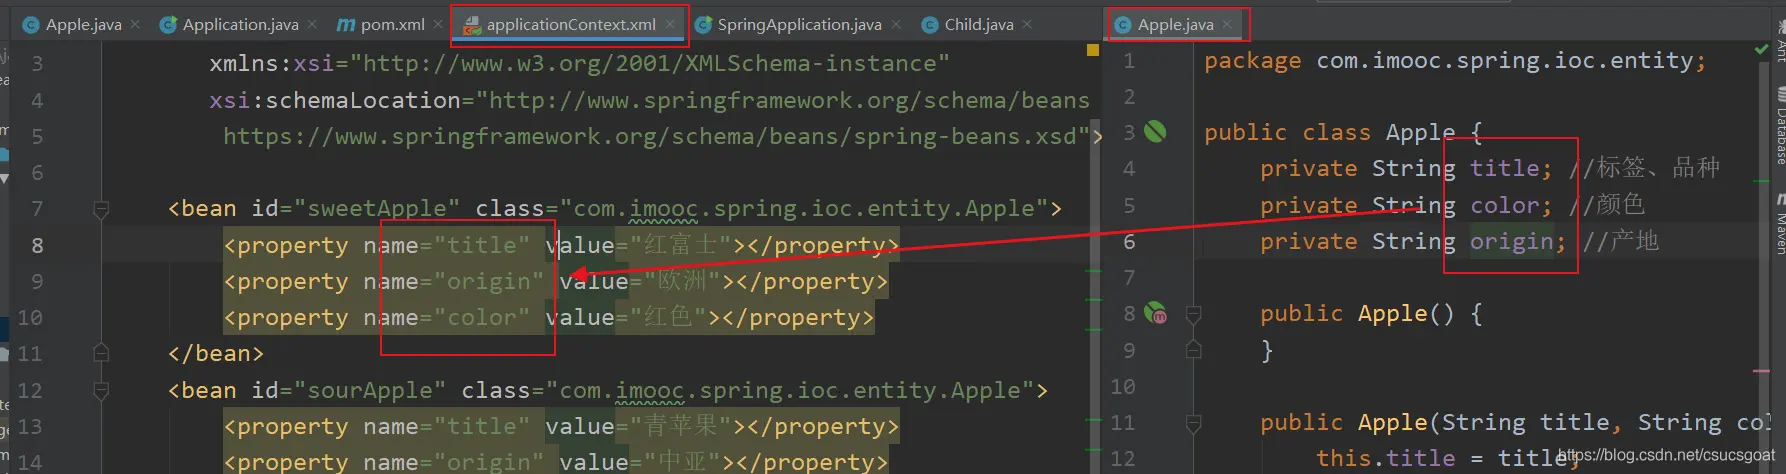
Task: Open the SpringApplication.java tab
Action: (x=799, y=24)
